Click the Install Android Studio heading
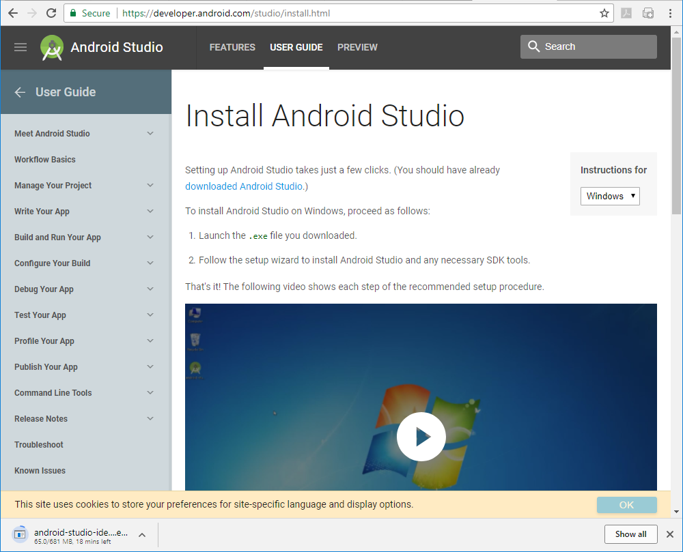Viewport: 683px width, 552px height. (325, 116)
